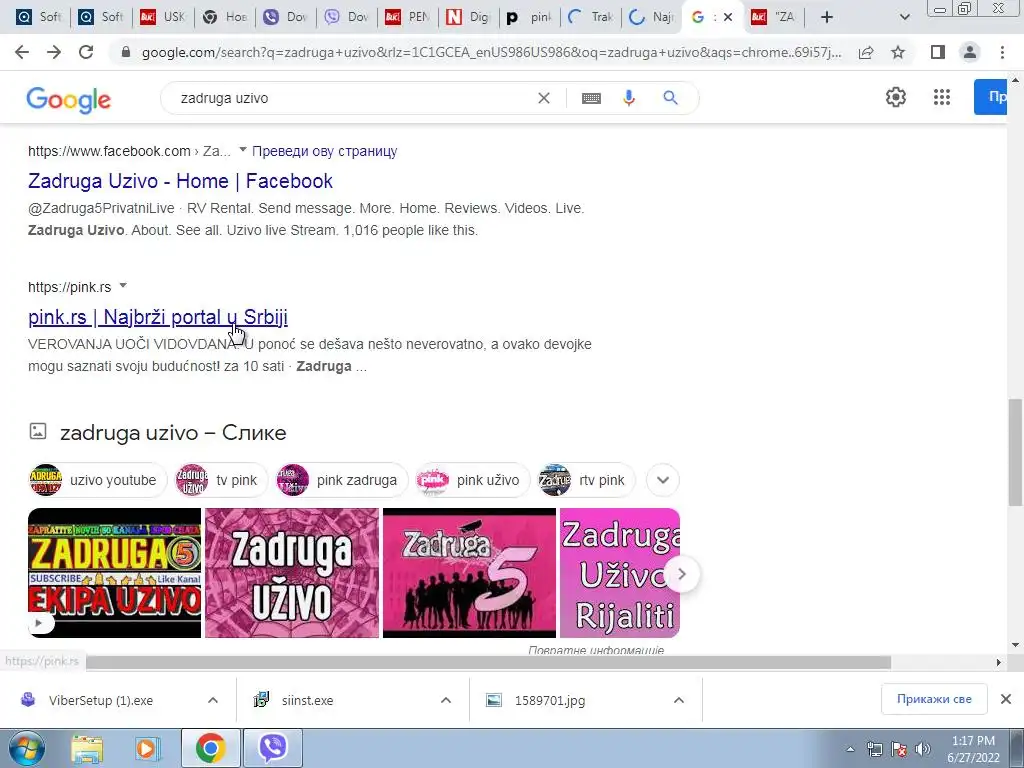This screenshot has height=768, width=1024.
Task: Select the 'rtv pink' image filter chip
Action: pyautogui.click(x=586, y=480)
